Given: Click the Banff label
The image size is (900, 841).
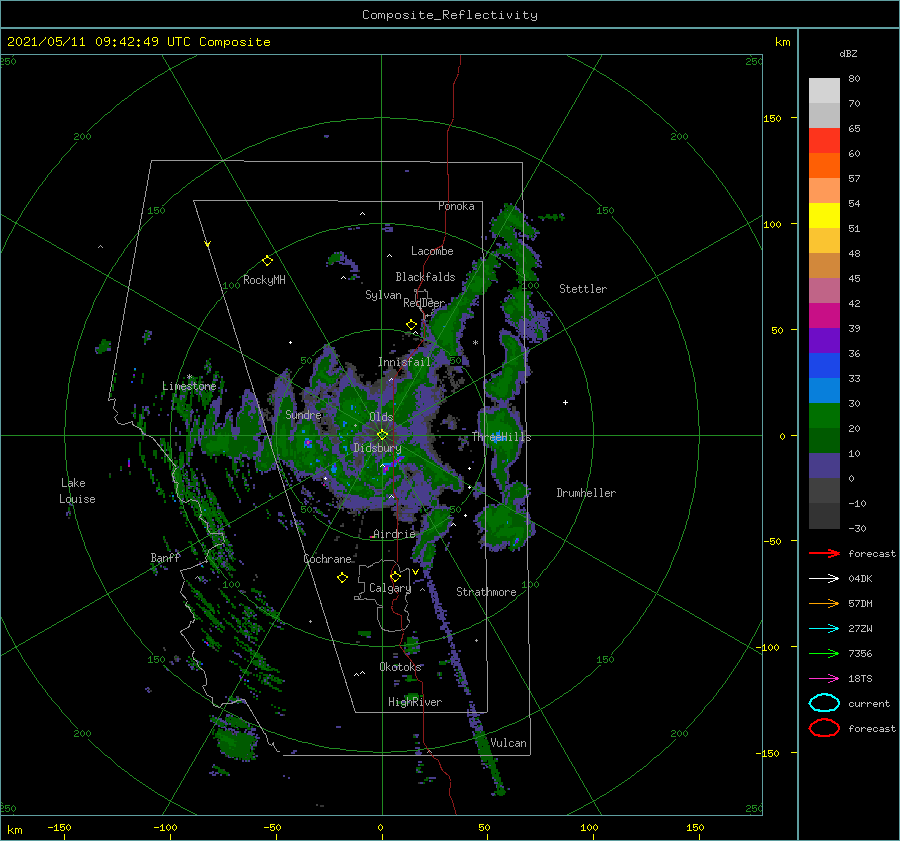Looking at the screenshot, I should [x=165, y=557].
